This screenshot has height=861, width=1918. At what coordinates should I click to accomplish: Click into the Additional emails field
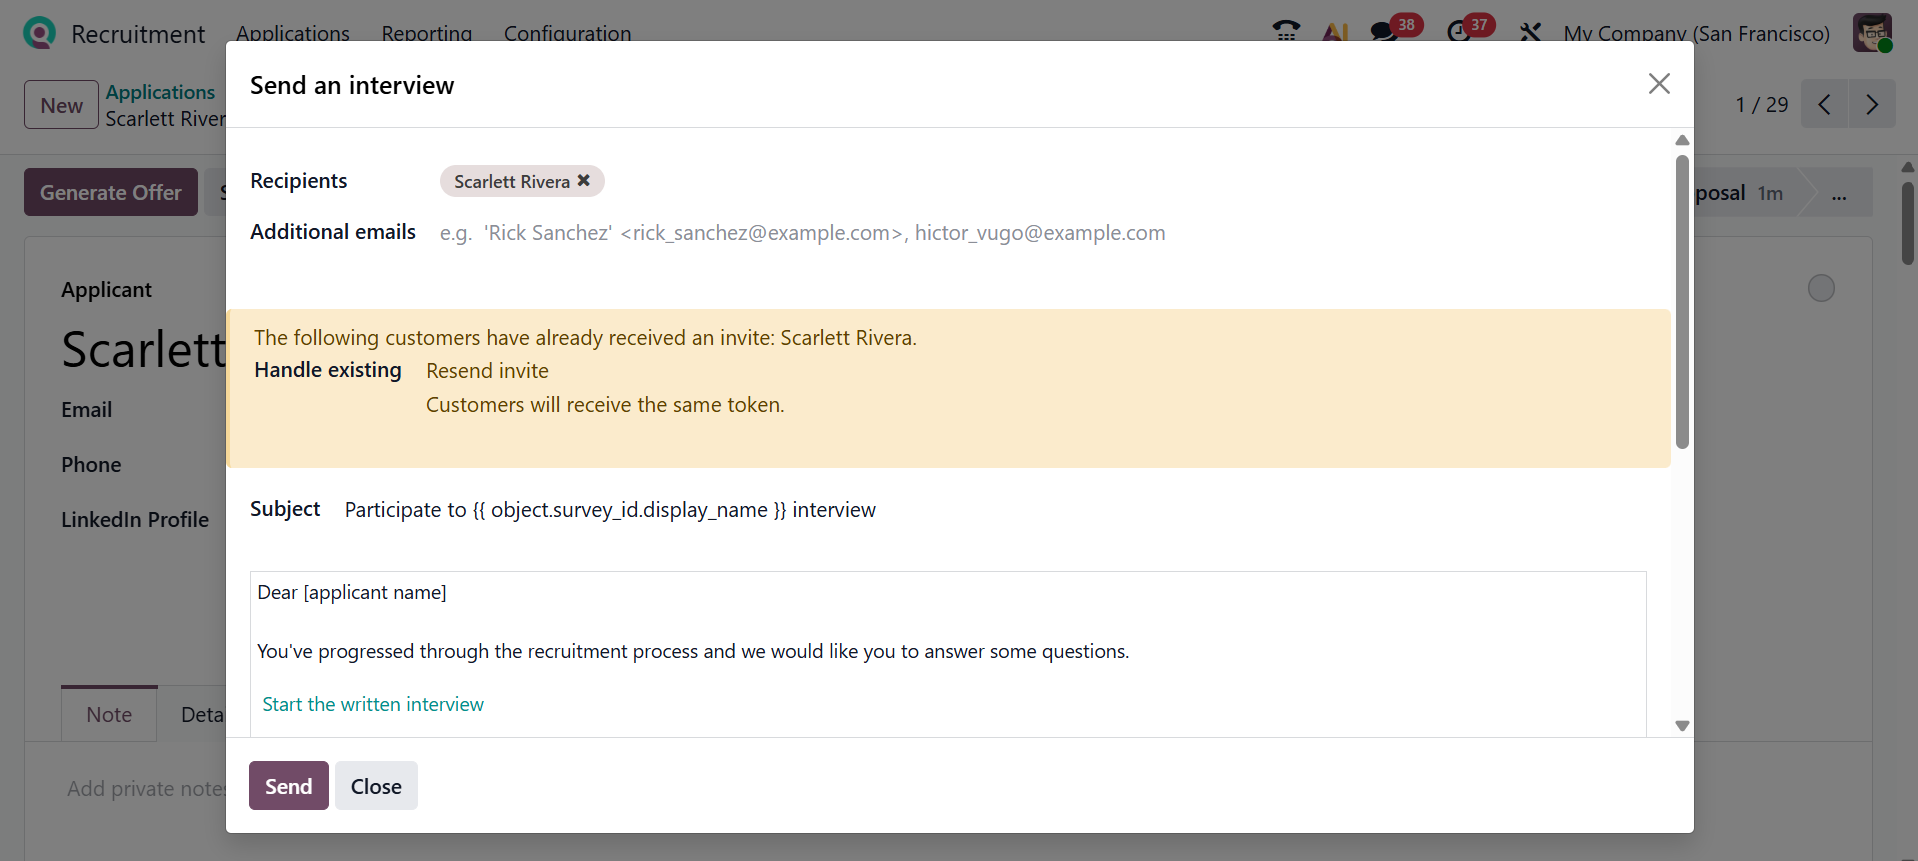[802, 233]
